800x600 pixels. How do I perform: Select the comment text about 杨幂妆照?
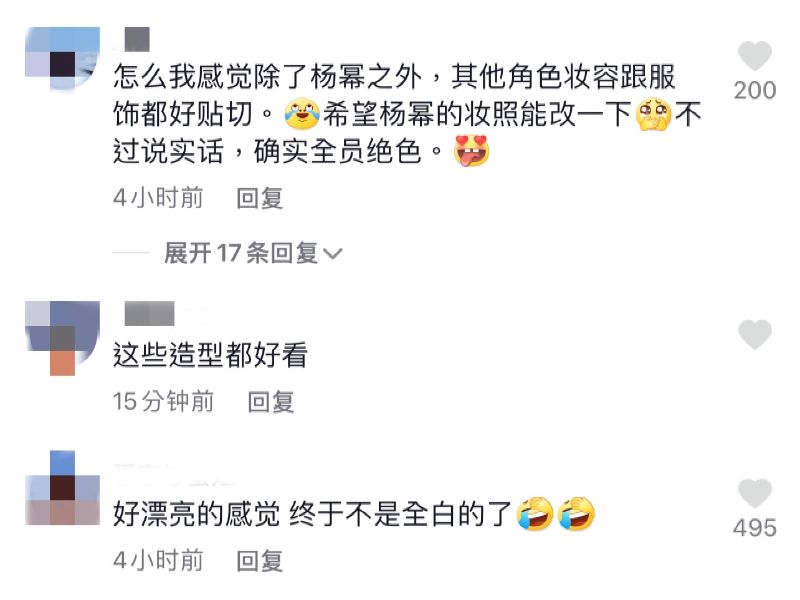(x=407, y=114)
